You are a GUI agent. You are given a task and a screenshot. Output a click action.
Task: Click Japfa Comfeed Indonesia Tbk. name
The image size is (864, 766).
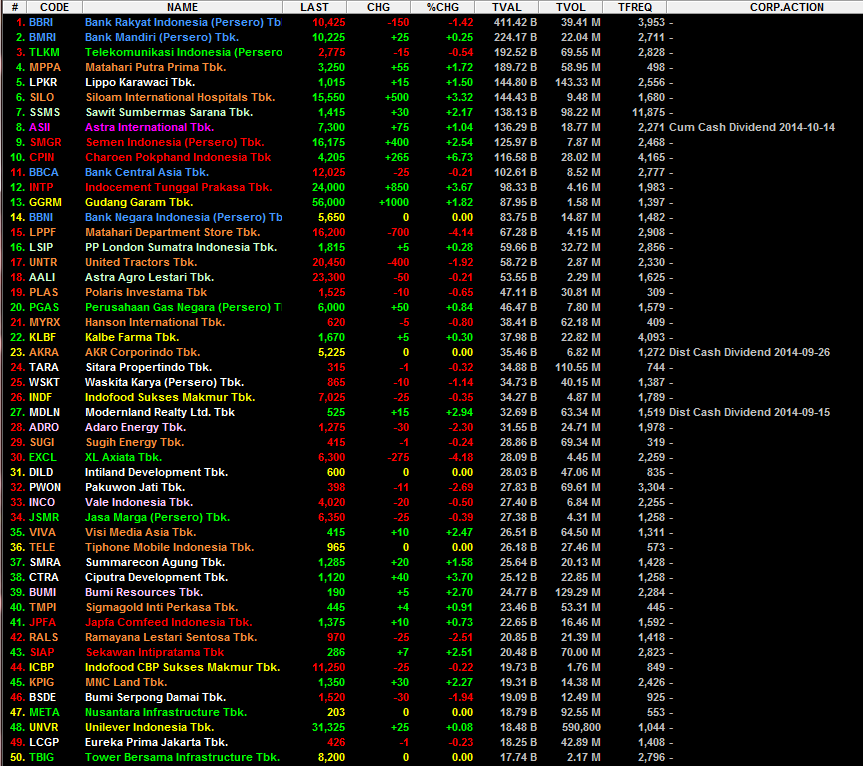pos(169,623)
